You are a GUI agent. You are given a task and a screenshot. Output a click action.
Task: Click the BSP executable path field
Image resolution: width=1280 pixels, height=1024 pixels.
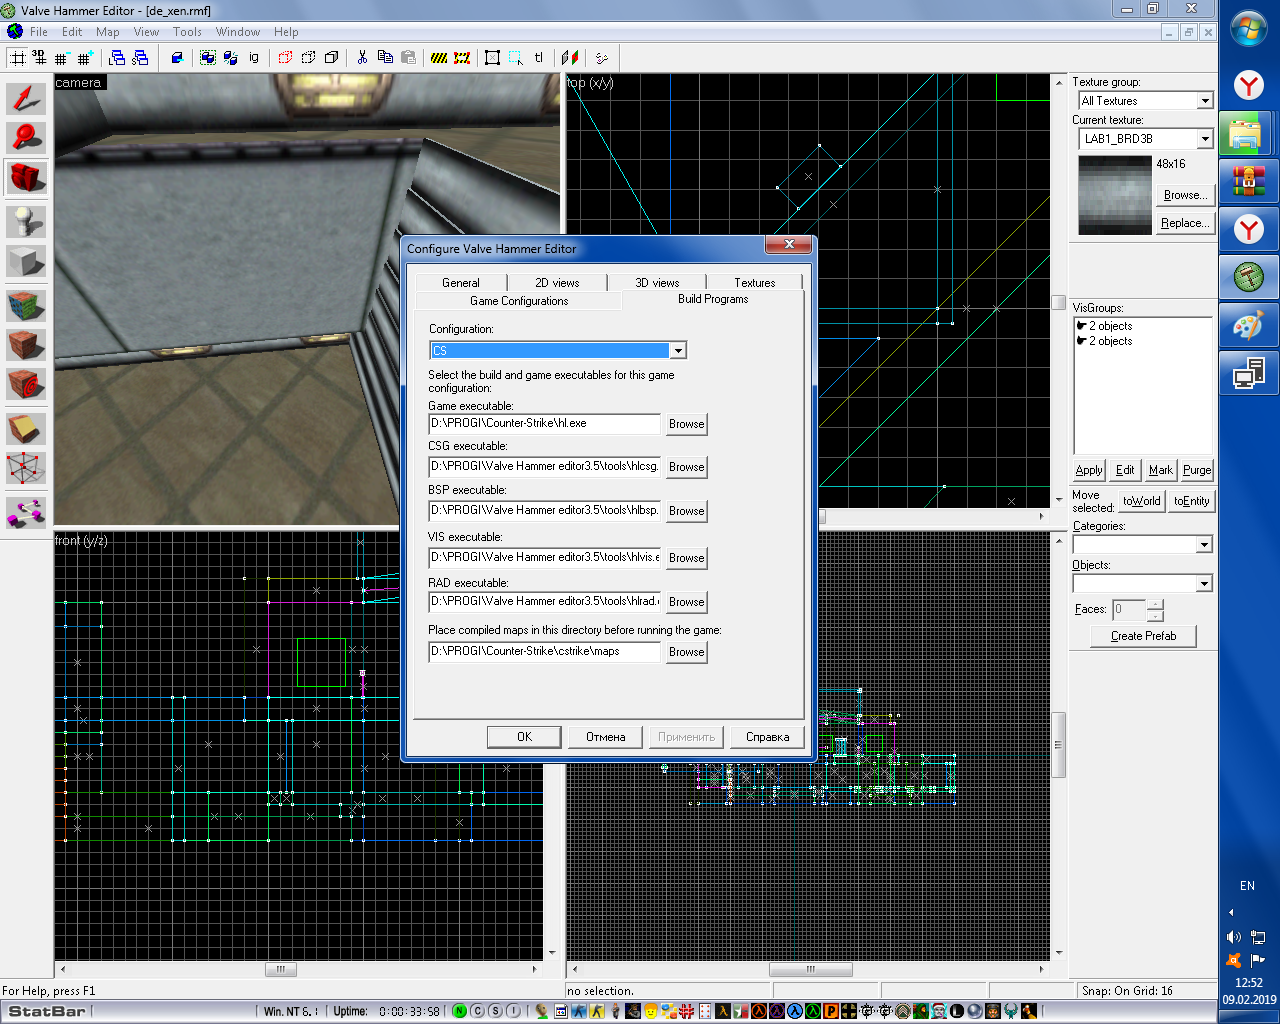click(545, 510)
